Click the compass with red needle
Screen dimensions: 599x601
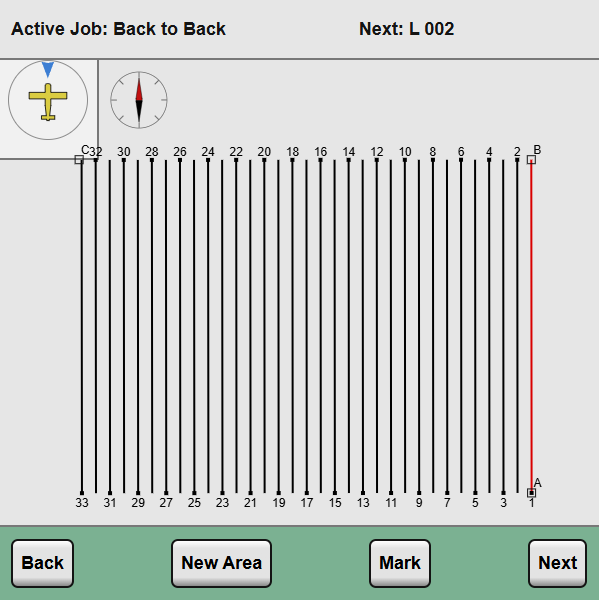[139, 100]
